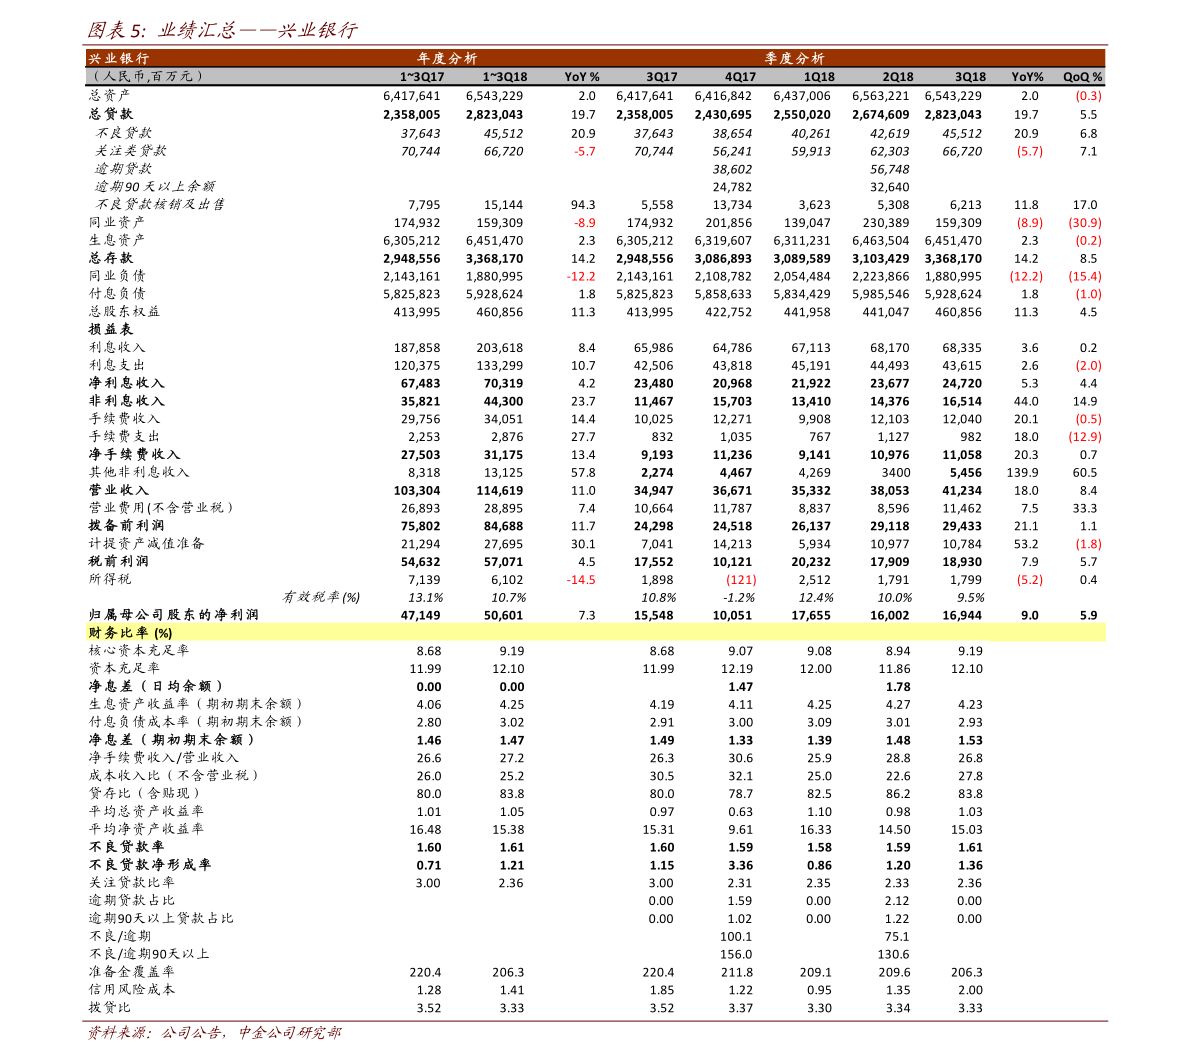Screen dimensions: 1191x1062
Task: Select the "计提资产减值准备" row label
Action: pos(147,542)
